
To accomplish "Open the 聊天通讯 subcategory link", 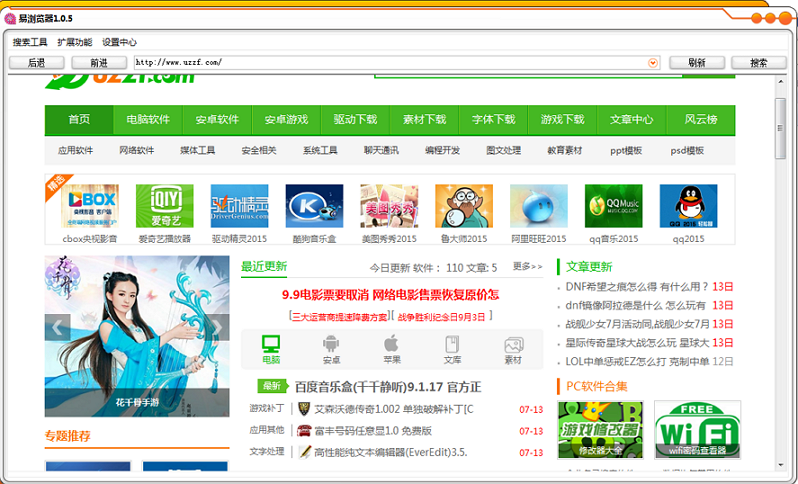I will (x=381, y=151).
